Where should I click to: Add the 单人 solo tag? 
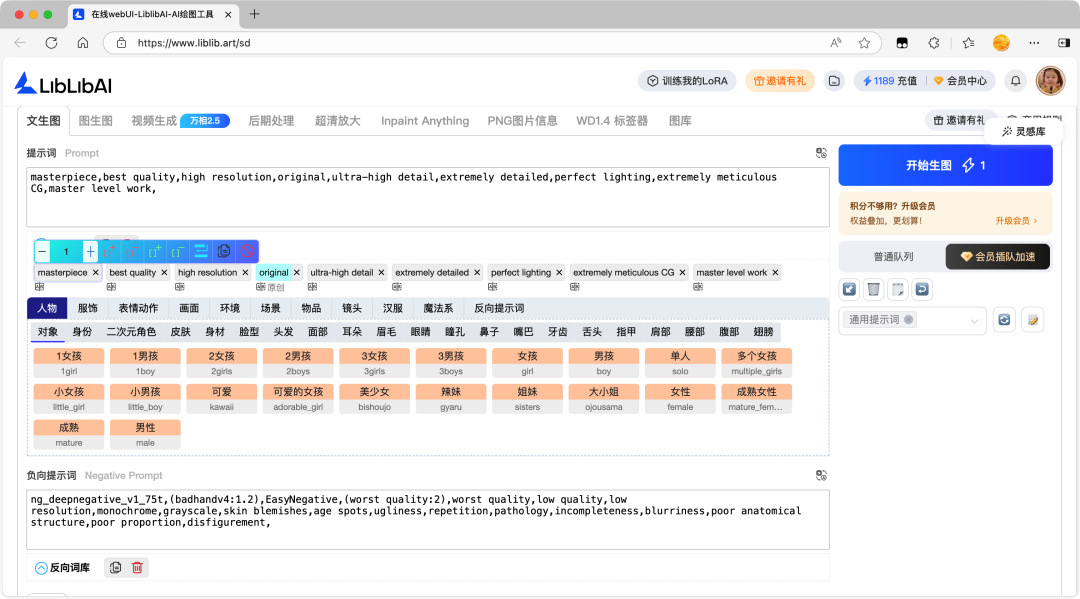click(x=680, y=363)
